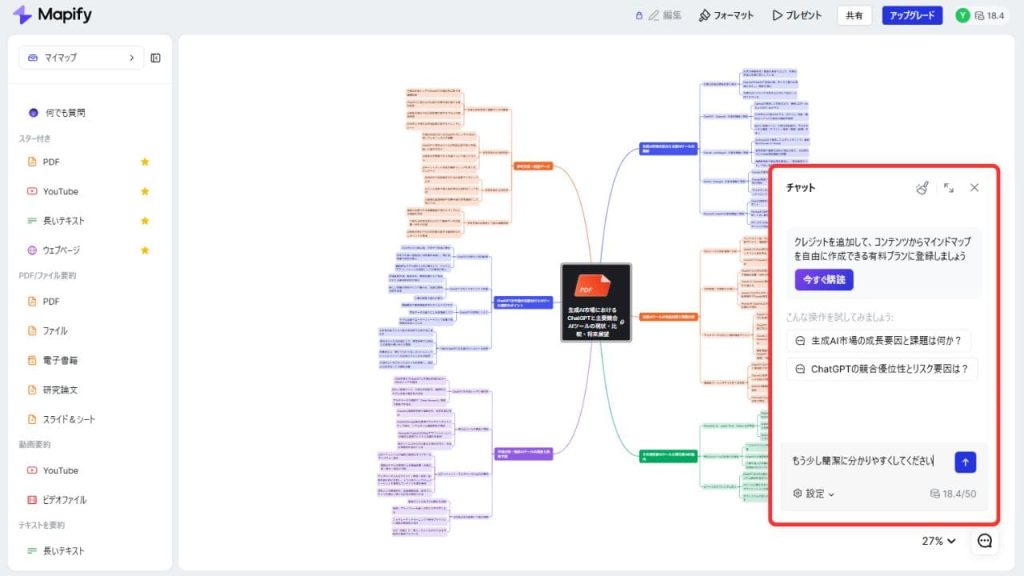This screenshot has width=1024, height=576.
Task: Open the user avatar Y
Action: 962,15
